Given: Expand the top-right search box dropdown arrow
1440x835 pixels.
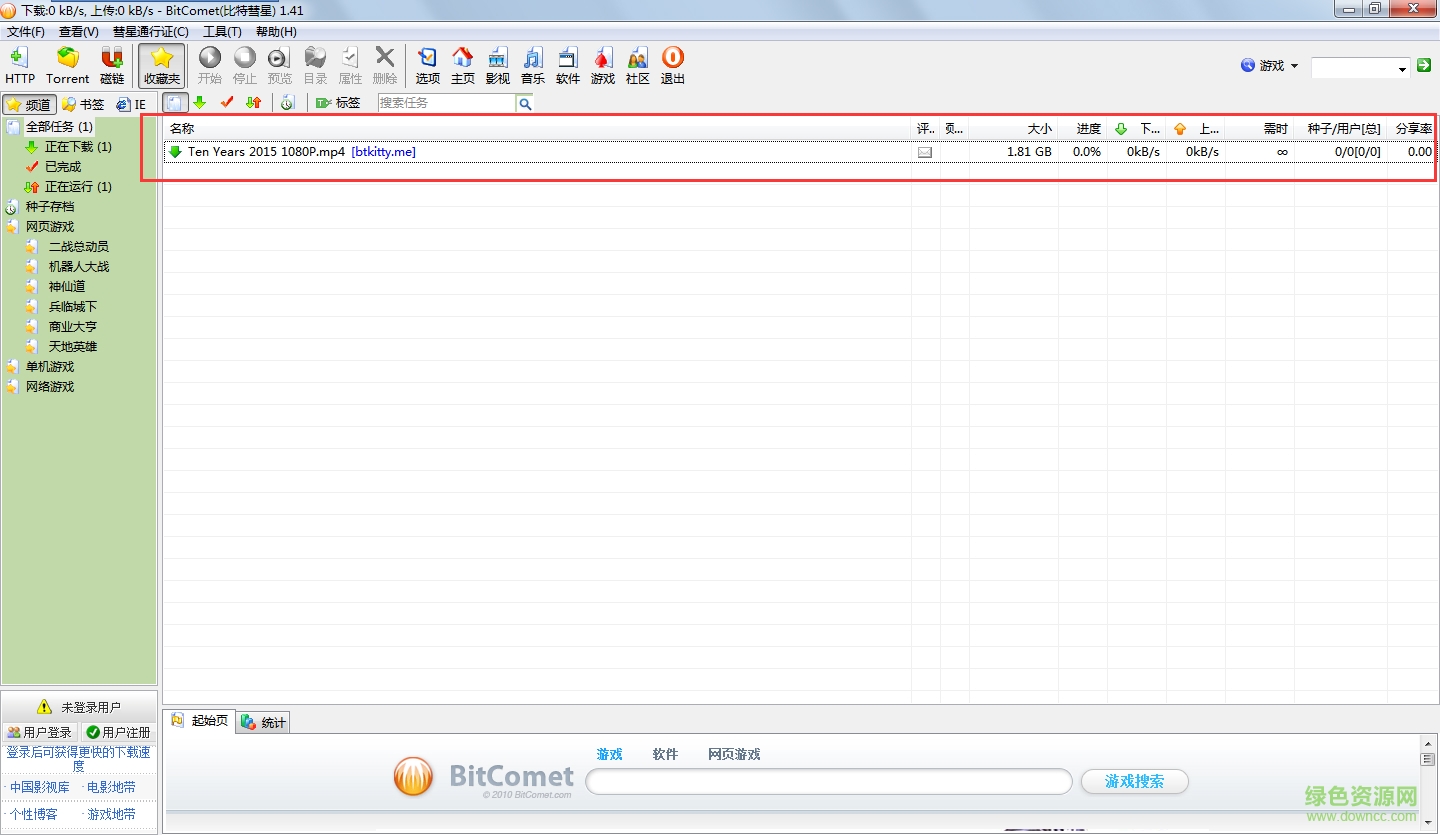Looking at the screenshot, I should point(1402,68).
